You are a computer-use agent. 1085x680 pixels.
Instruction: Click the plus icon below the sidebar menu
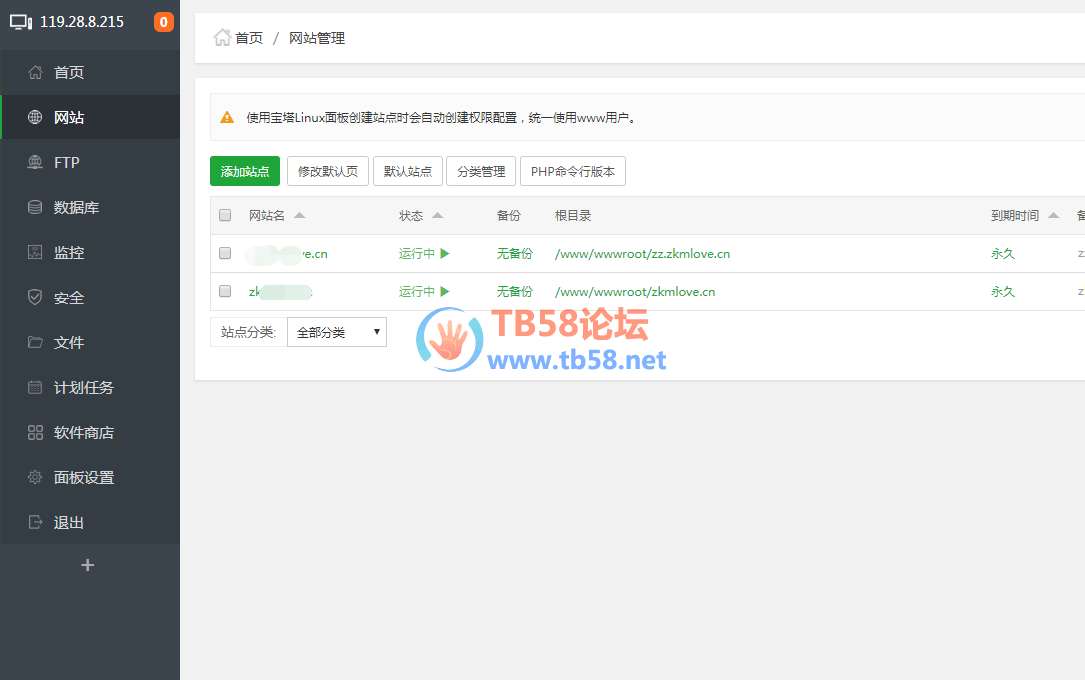(x=88, y=565)
